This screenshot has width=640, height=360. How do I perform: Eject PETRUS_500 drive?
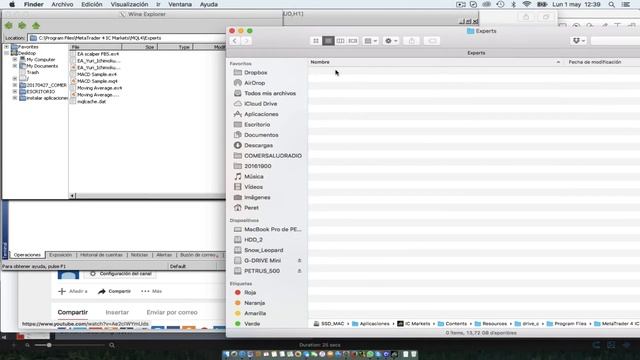(x=299, y=271)
